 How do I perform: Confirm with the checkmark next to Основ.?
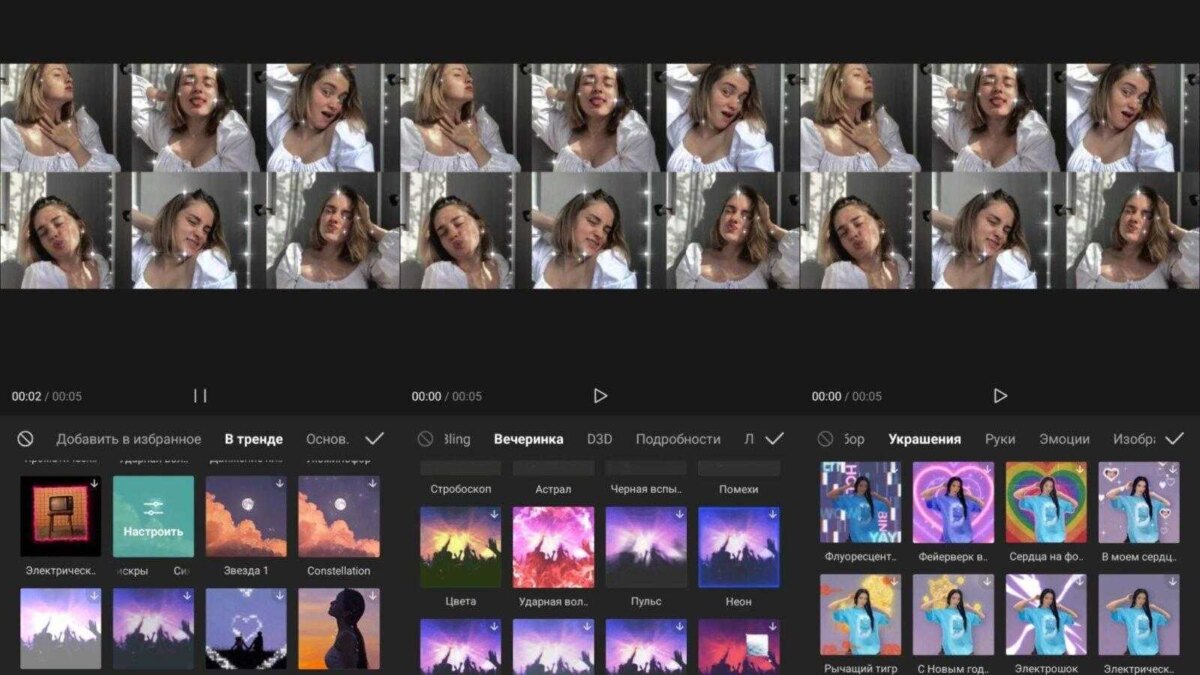coord(374,439)
